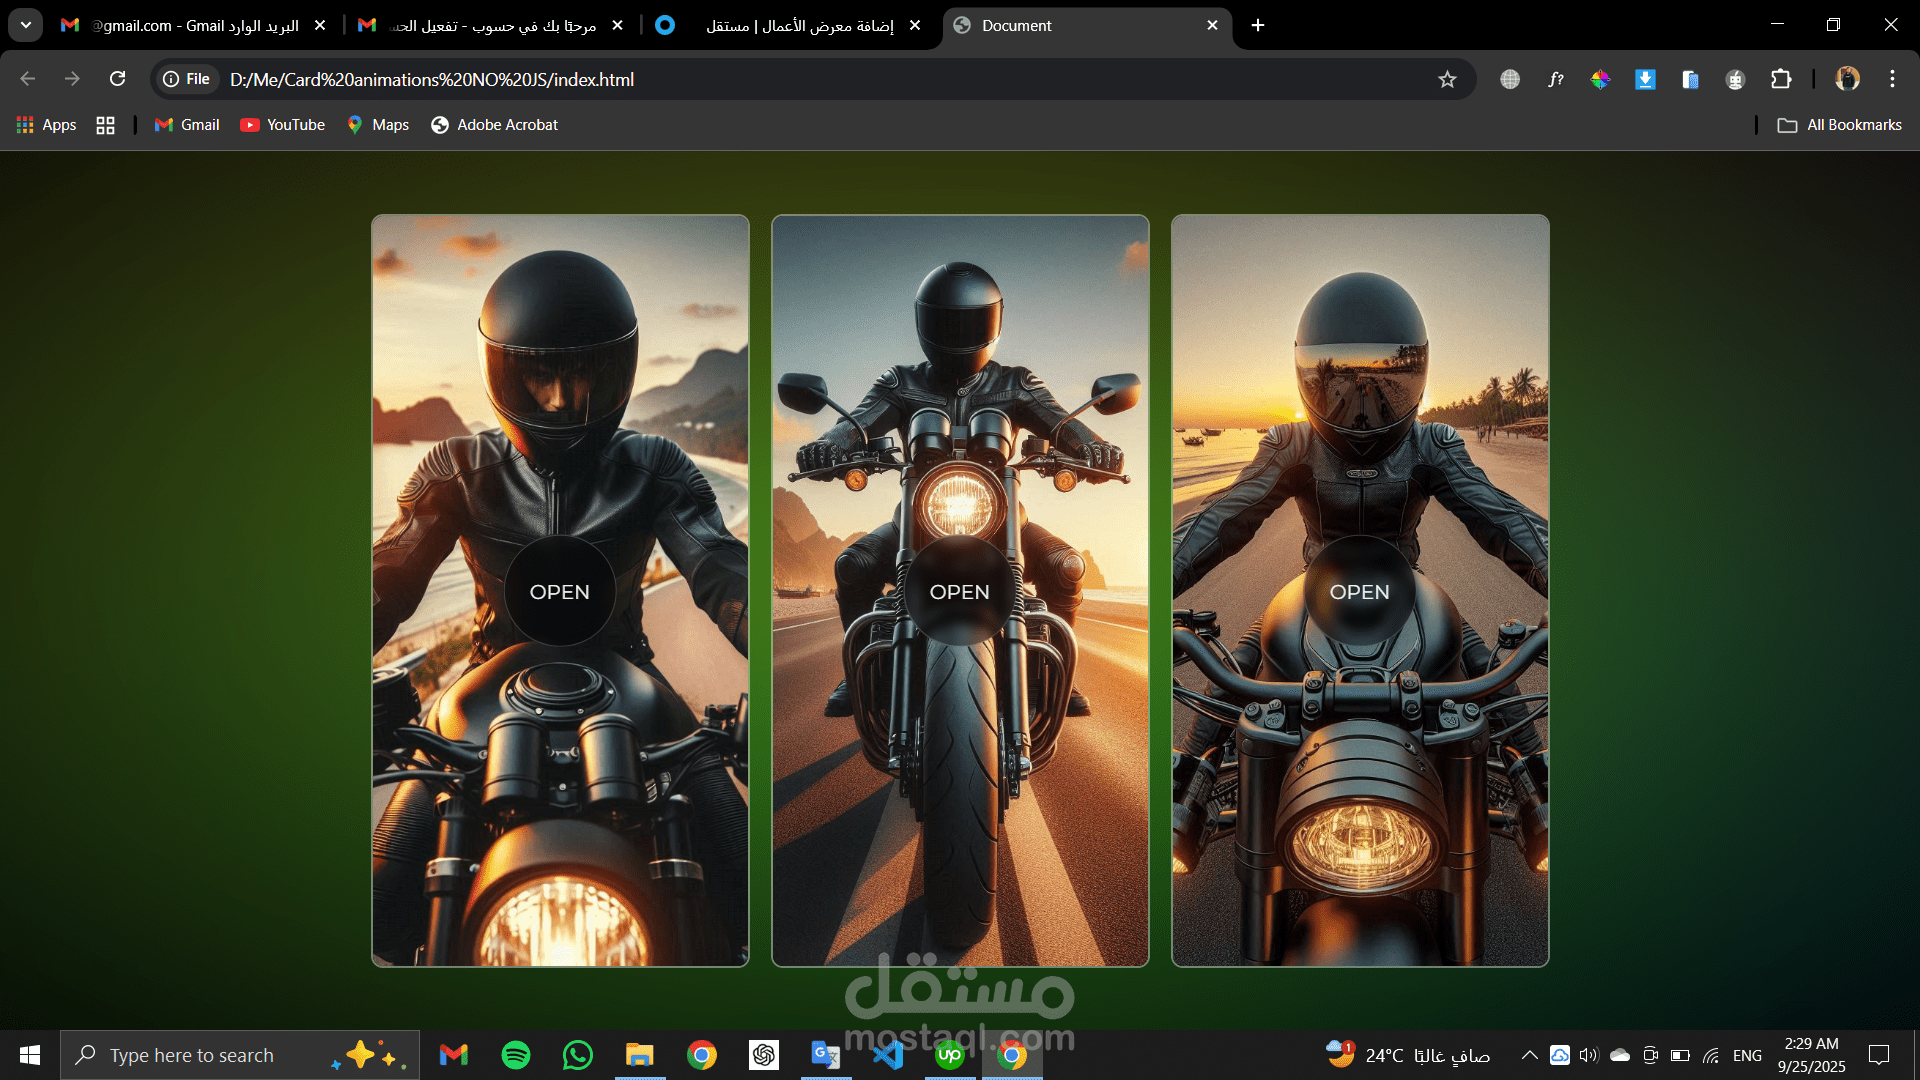
Task: Open the Chrome three-dot menu
Action: [1892, 79]
